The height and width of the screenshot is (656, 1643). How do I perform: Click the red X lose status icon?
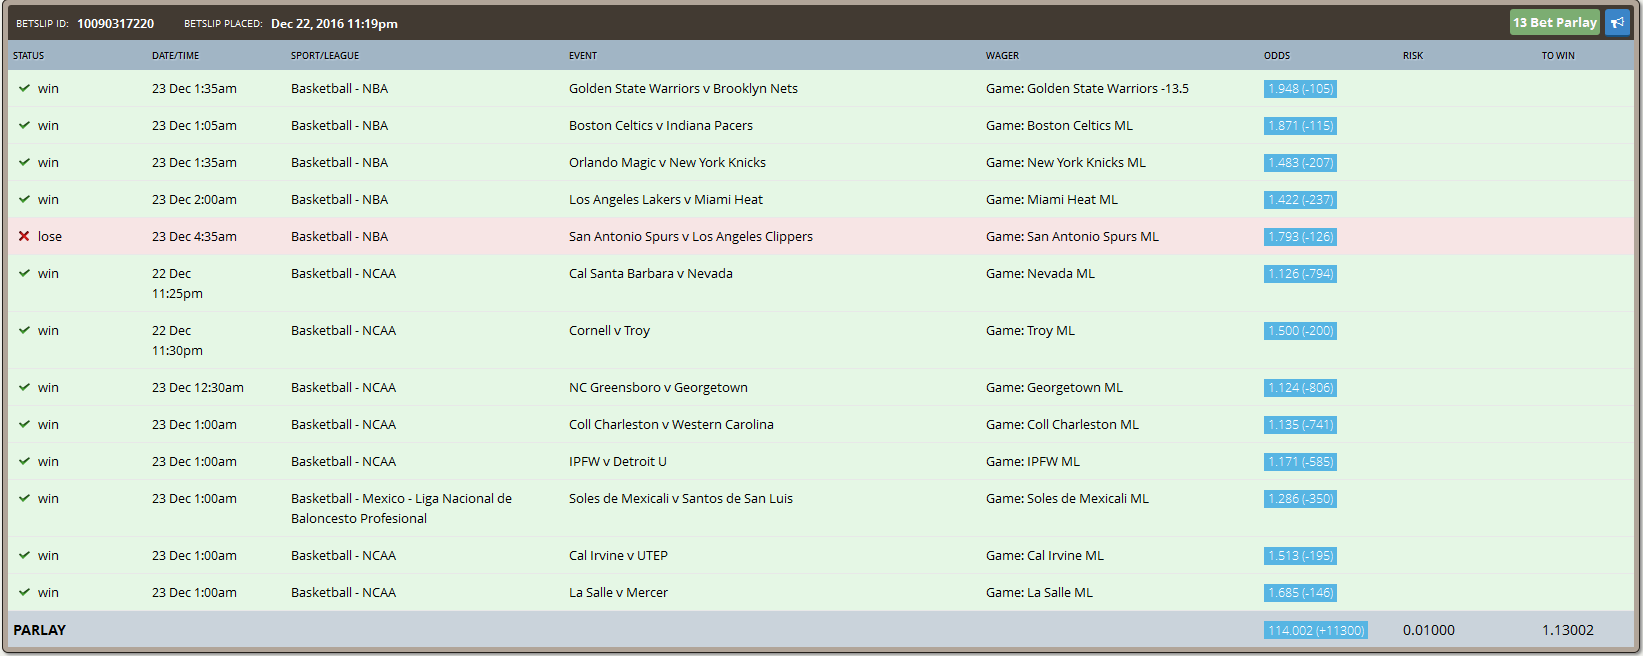pyautogui.click(x=24, y=236)
